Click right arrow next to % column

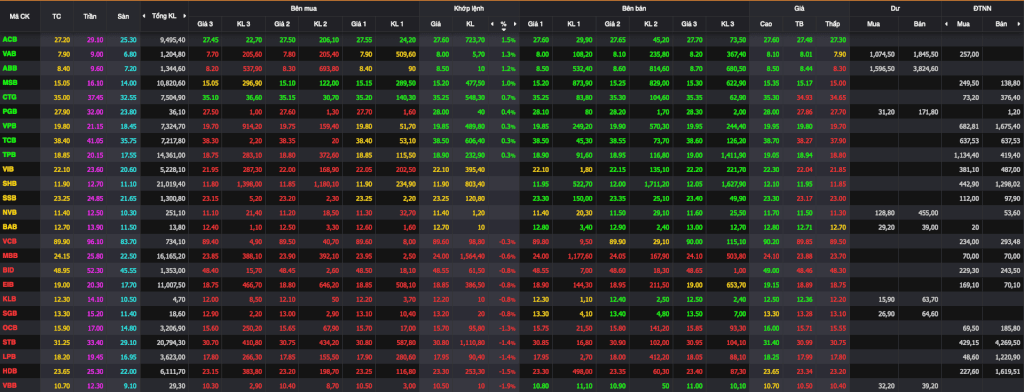click(515, 24)
